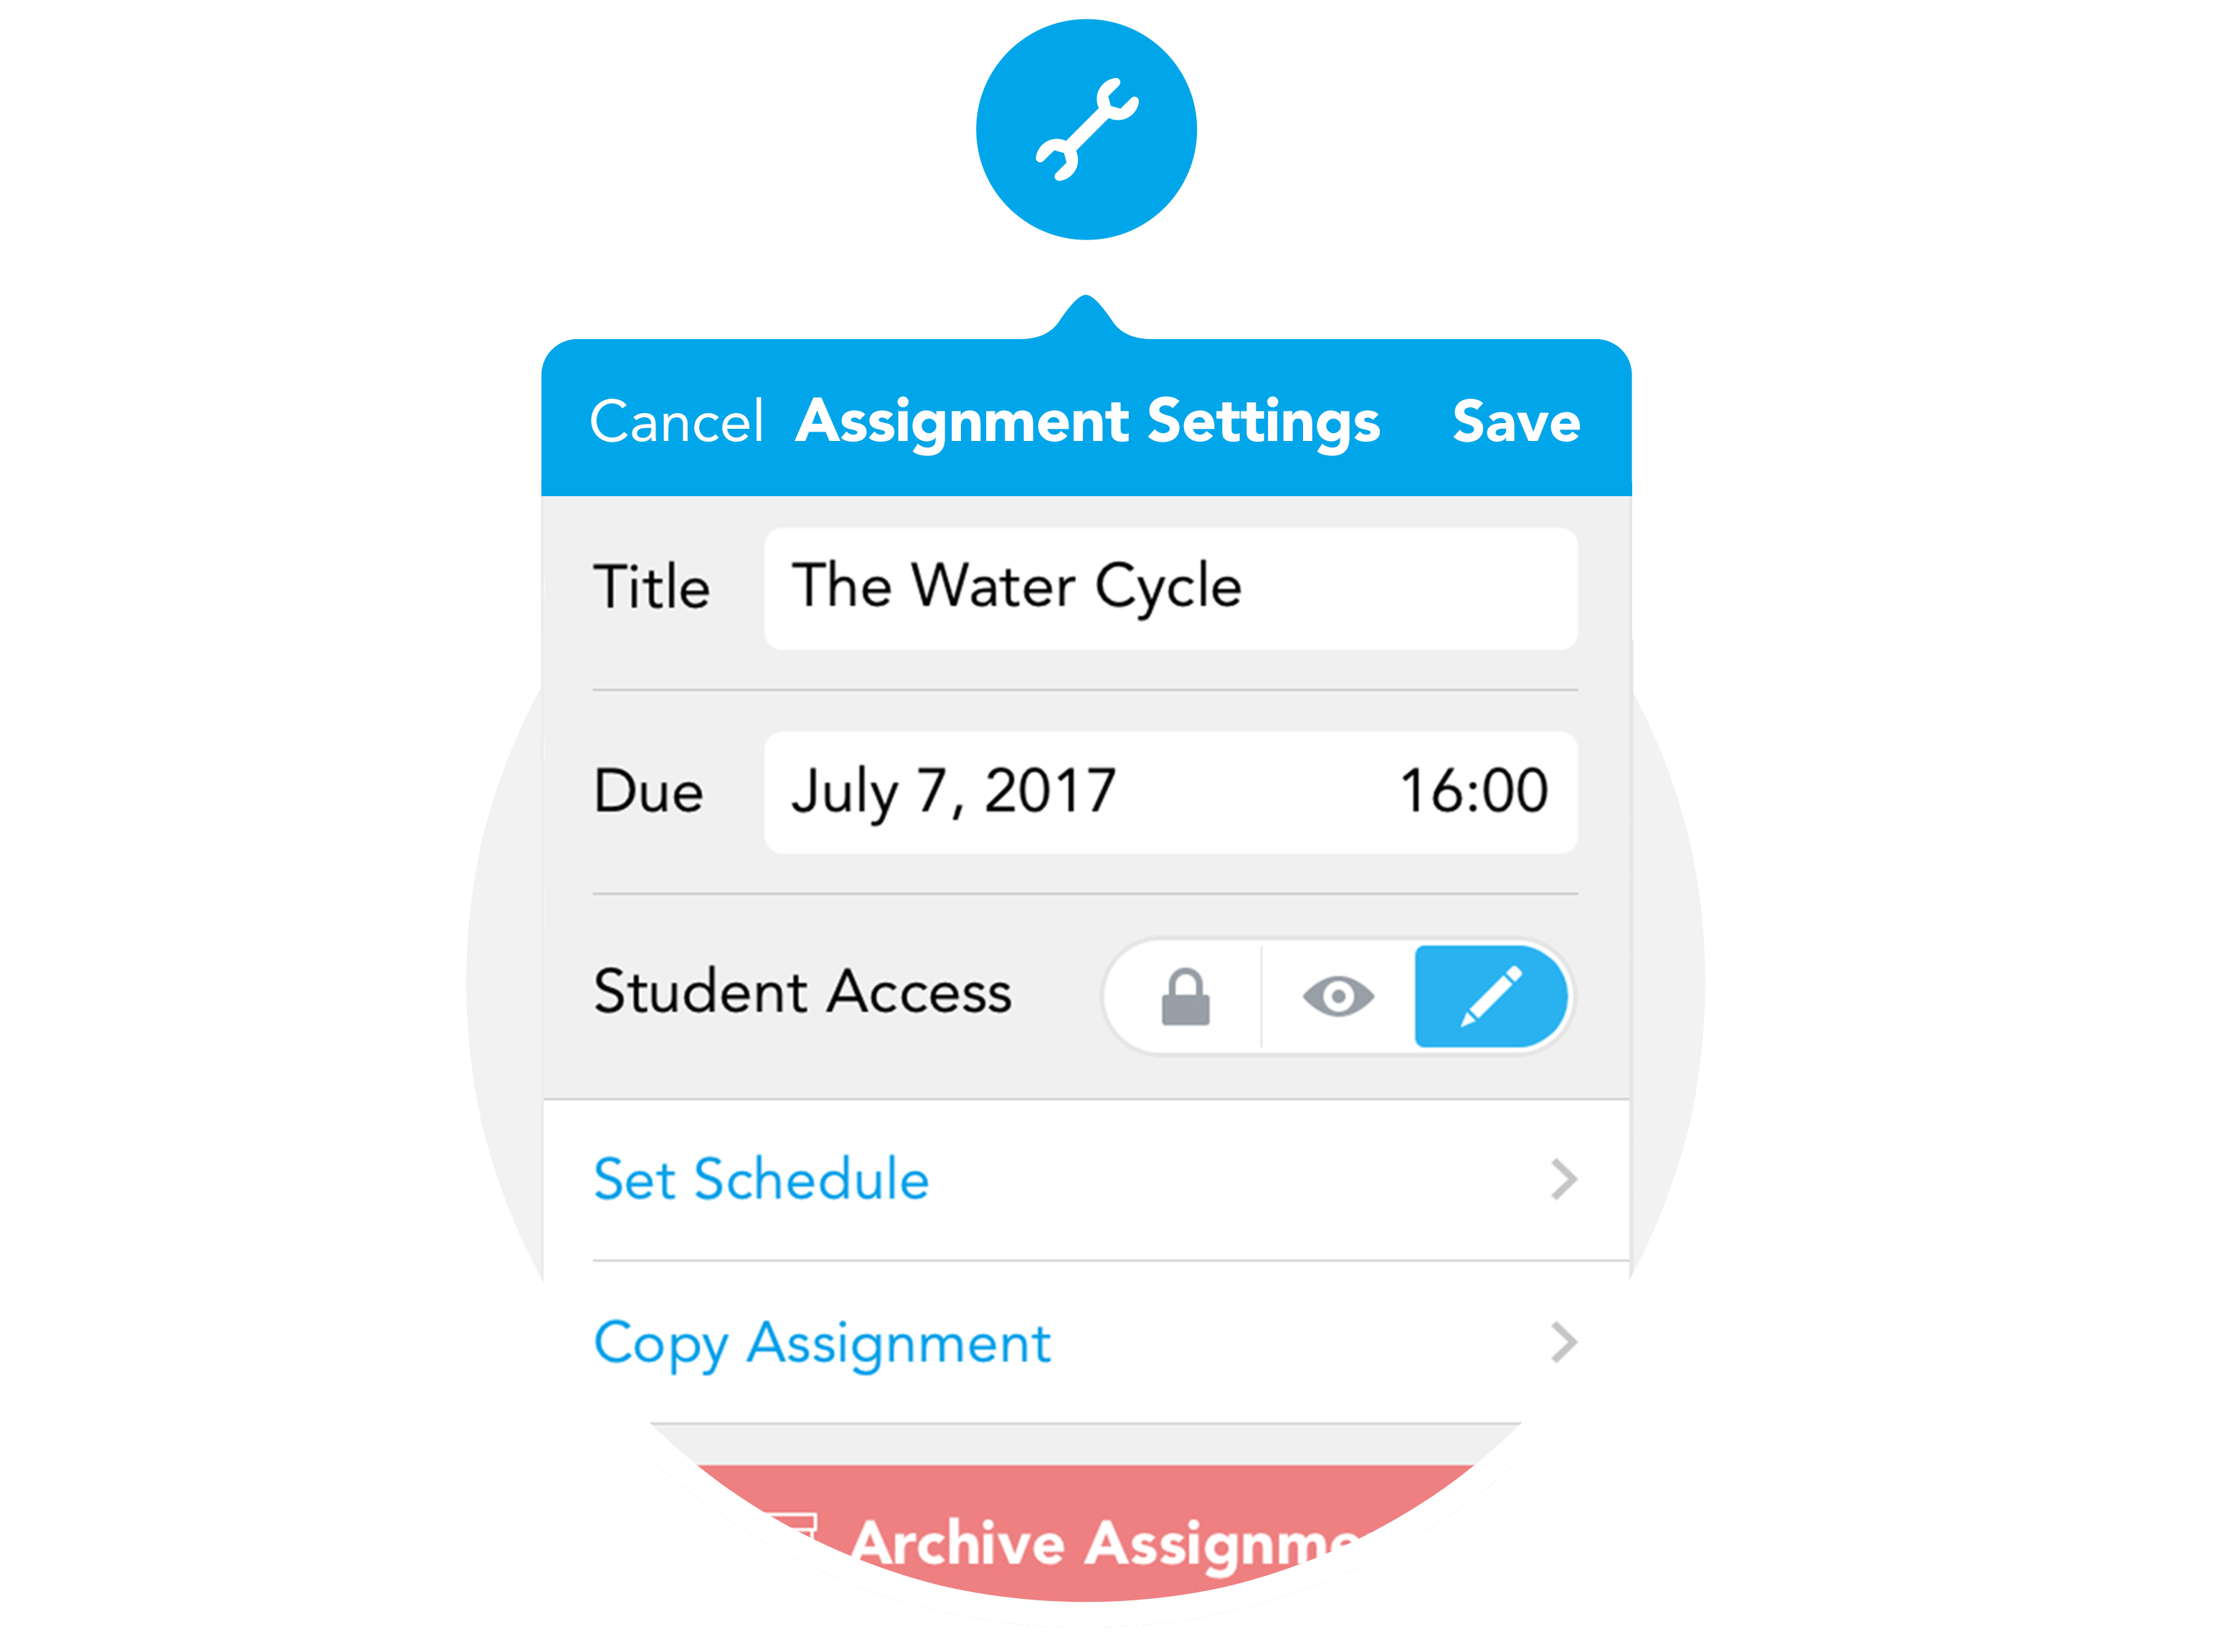2226x1652 pixels.
Task: Click the wrench settings icon
Action: pyautogui.click(x=1086, y=130)
